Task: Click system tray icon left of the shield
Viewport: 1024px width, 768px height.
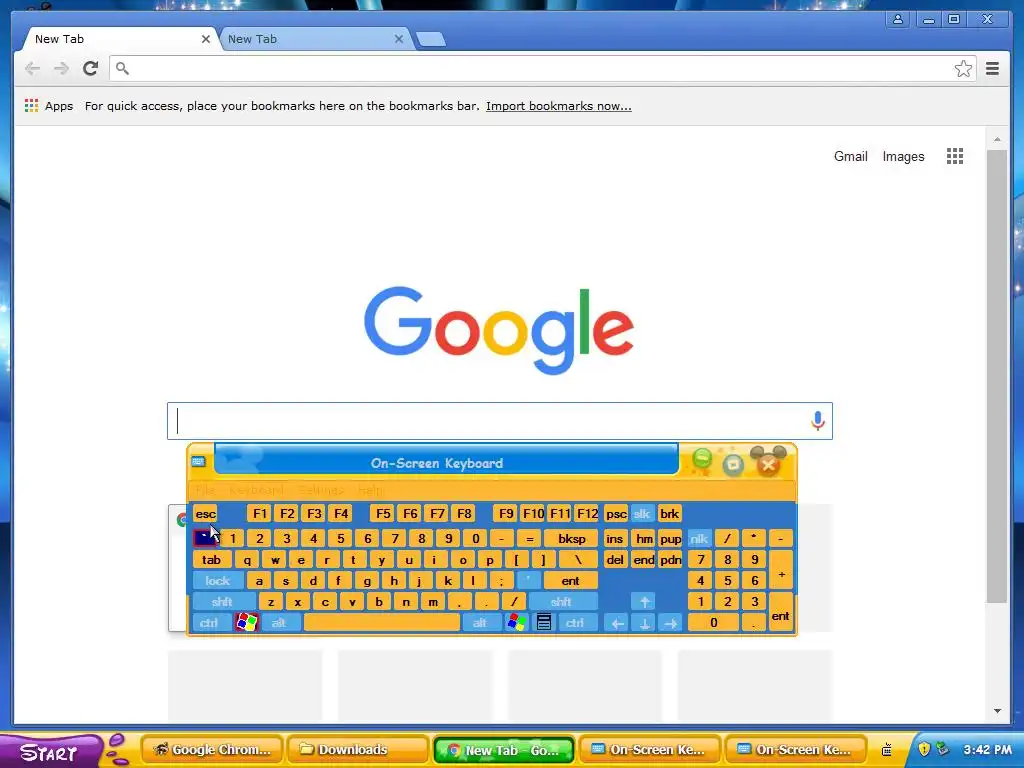Action: pos(887,749)
